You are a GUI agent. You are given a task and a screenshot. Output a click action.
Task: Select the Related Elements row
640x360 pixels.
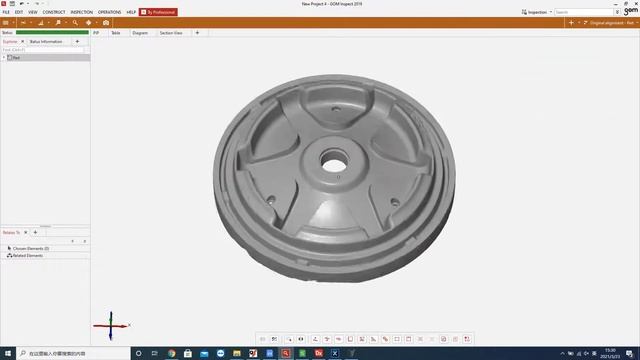click(45, 256)
